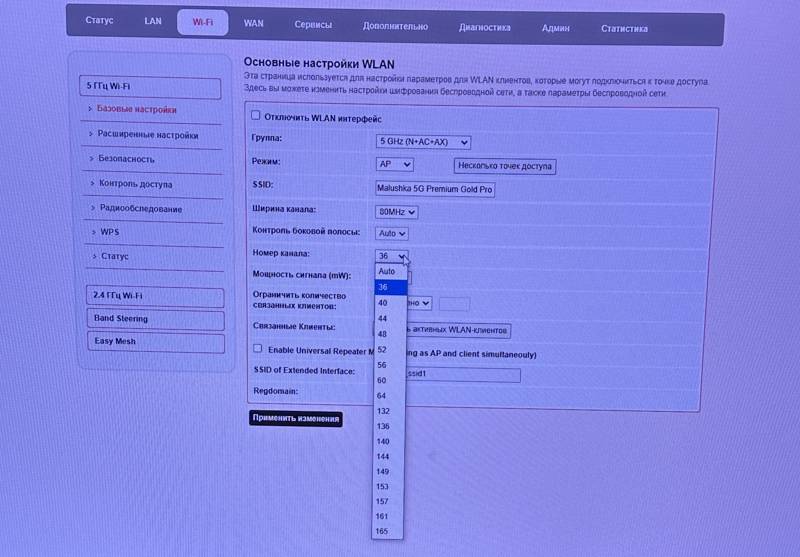Image resolution: width=800 pixels, height=557 pixels.
Task: Open the Easy Mesh section
Action: pos(115,342)
